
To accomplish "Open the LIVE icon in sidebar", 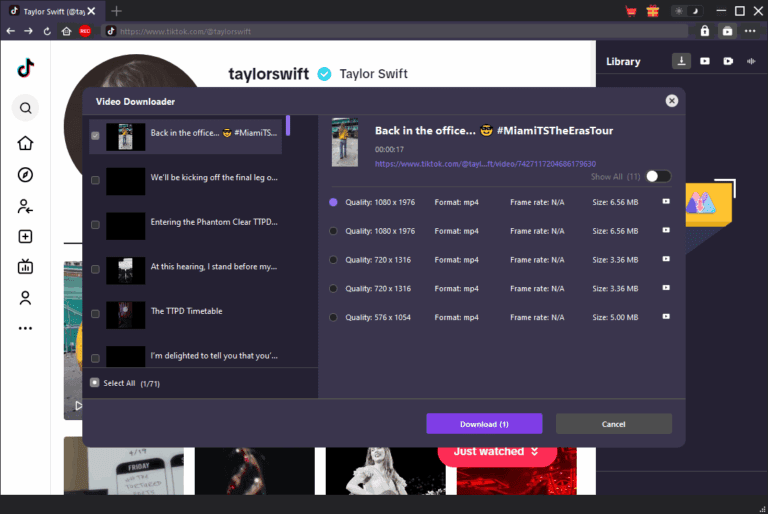I will [26, 267].
